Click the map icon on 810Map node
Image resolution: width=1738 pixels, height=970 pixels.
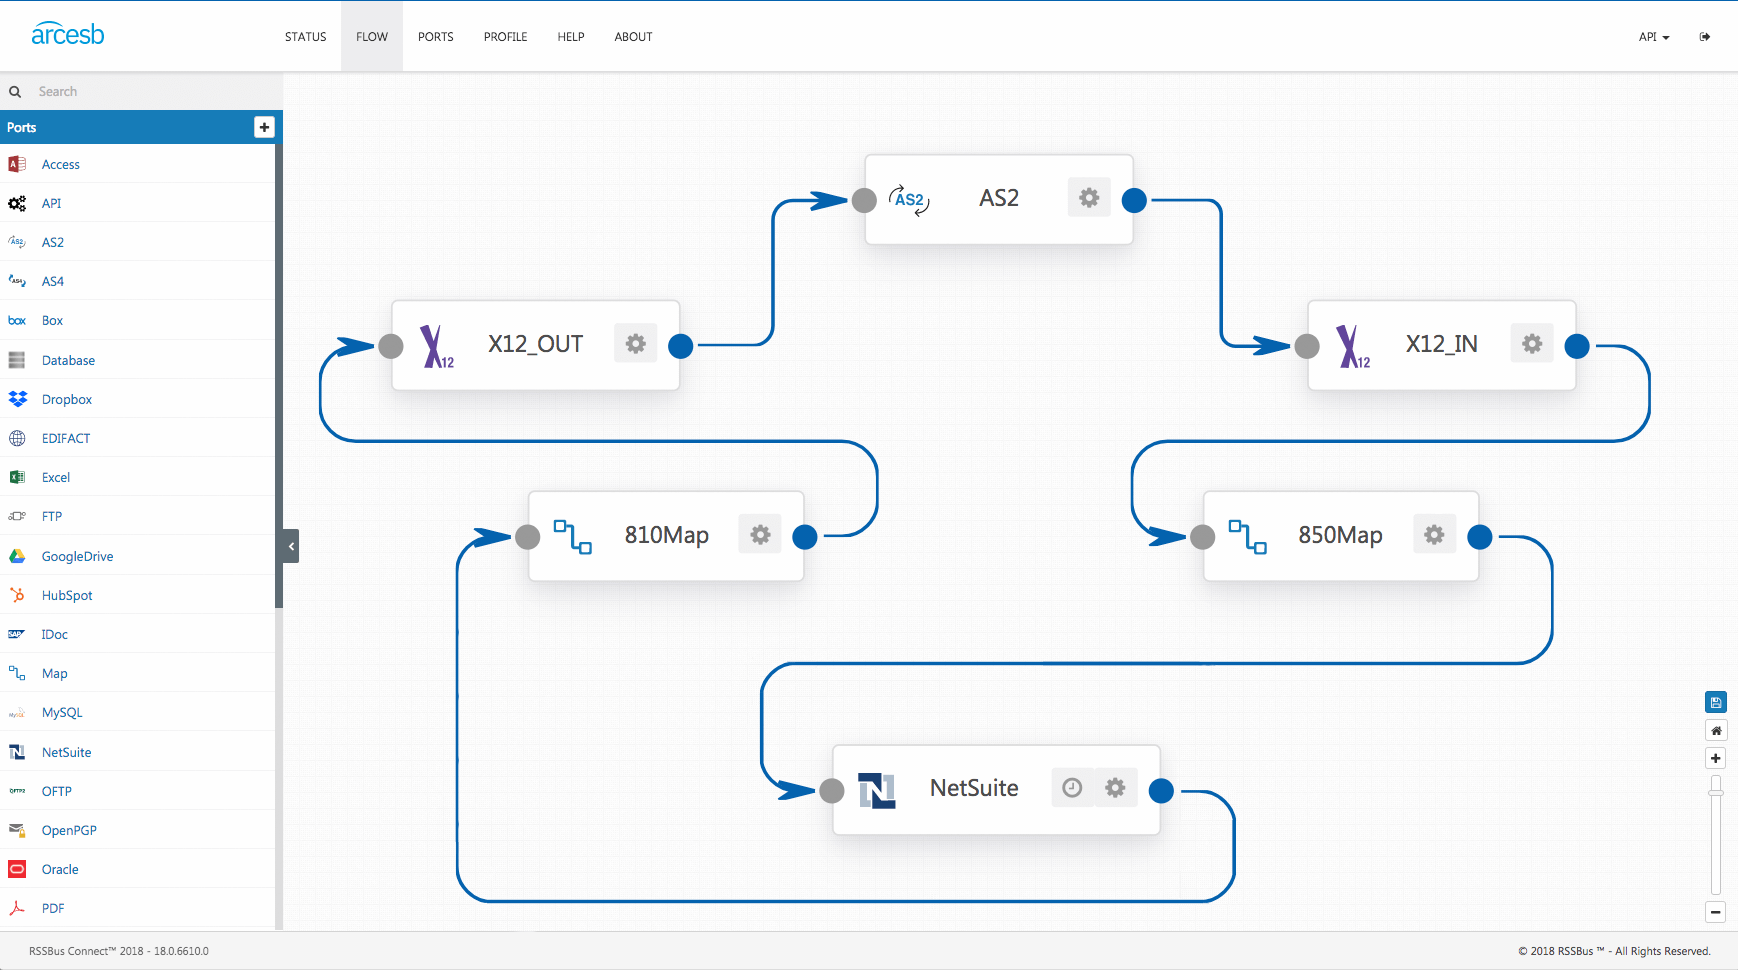pos(573,537)
